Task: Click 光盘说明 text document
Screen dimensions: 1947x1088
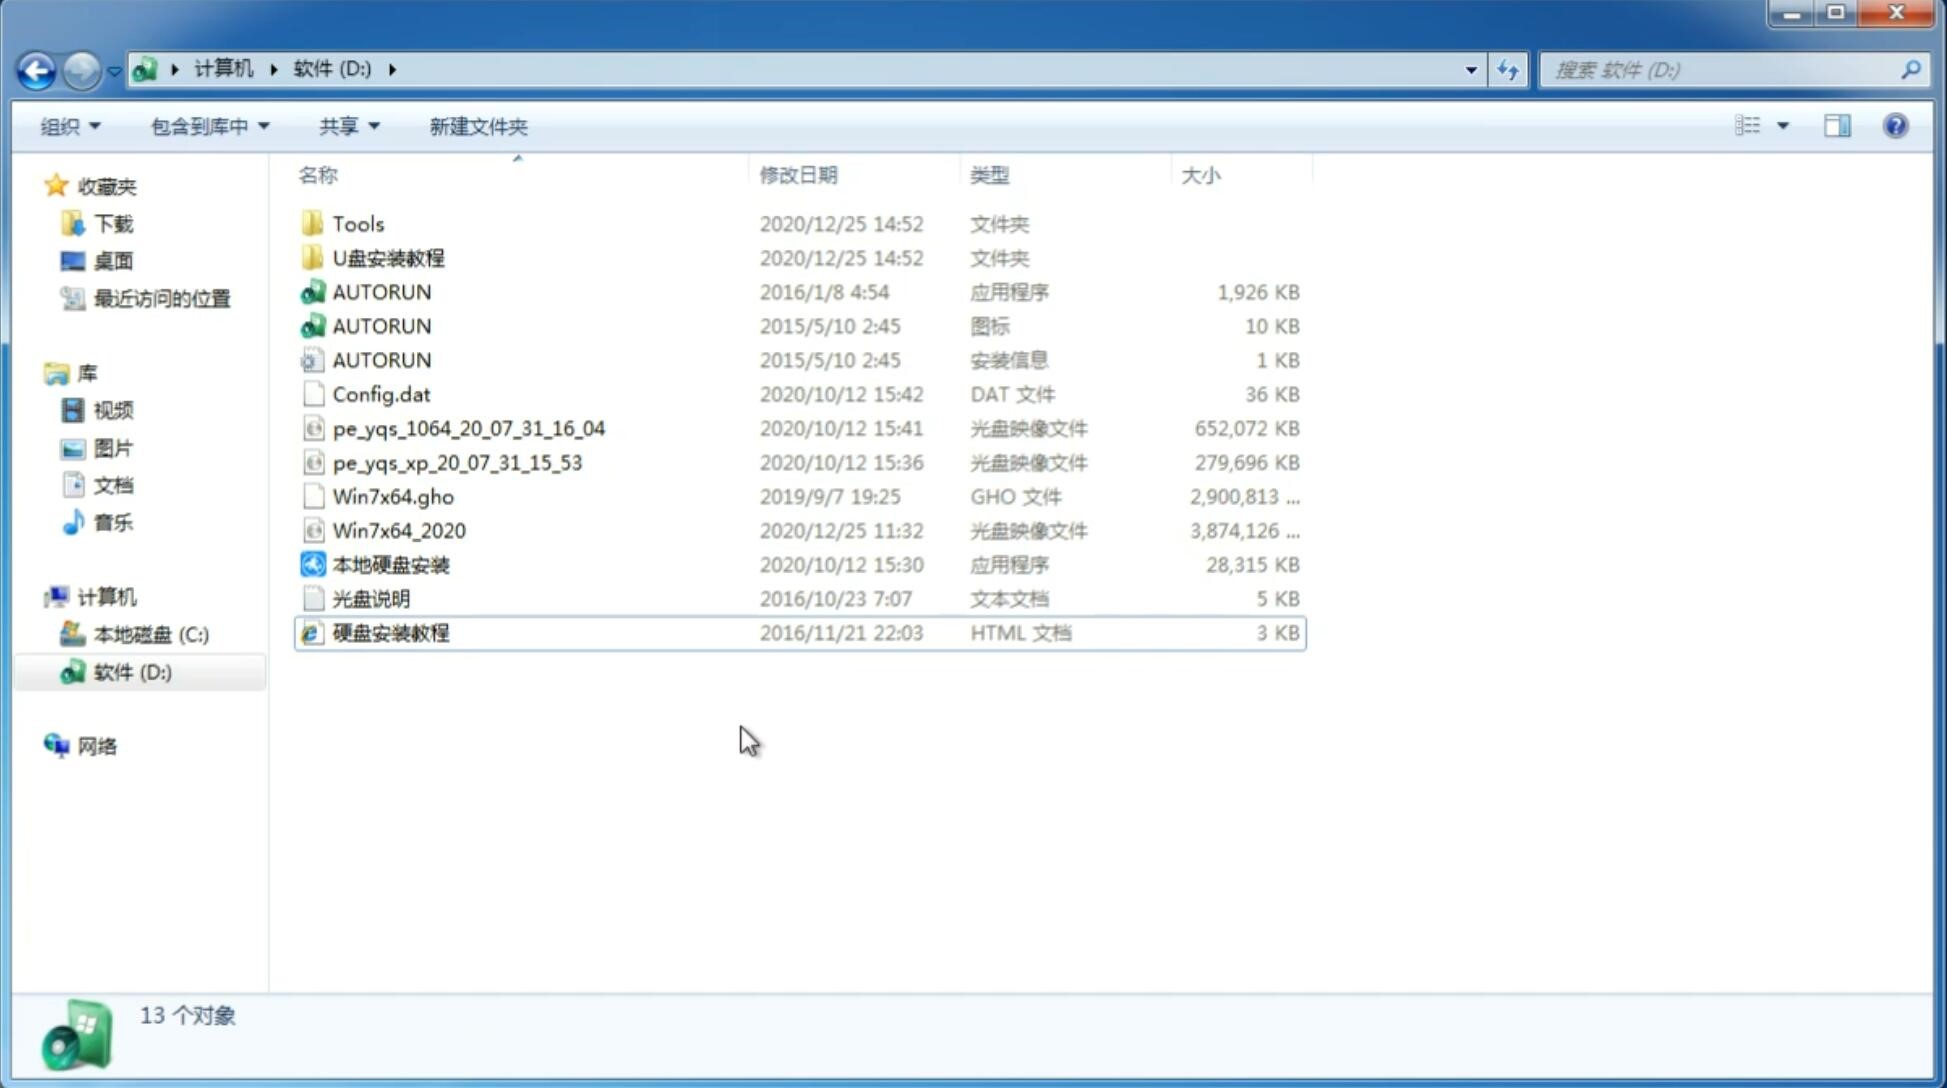Action: click(370, 597)
